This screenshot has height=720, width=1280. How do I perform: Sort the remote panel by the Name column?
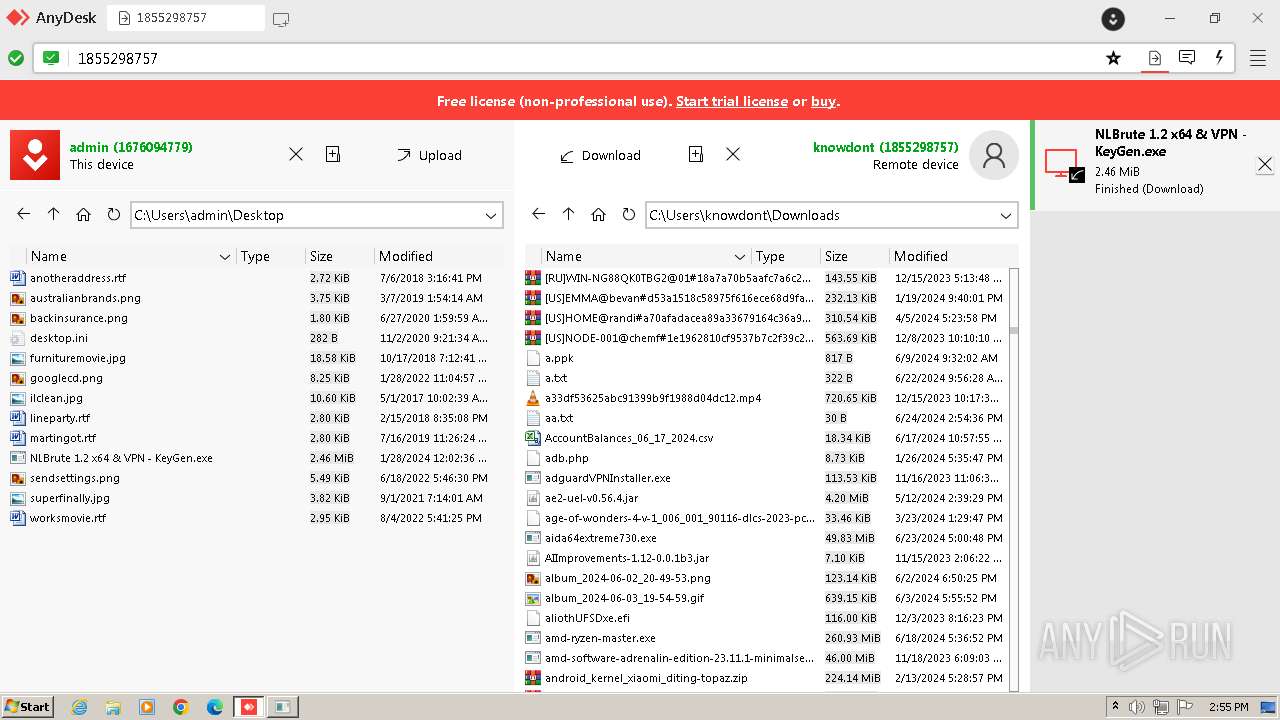click(645, 256)
